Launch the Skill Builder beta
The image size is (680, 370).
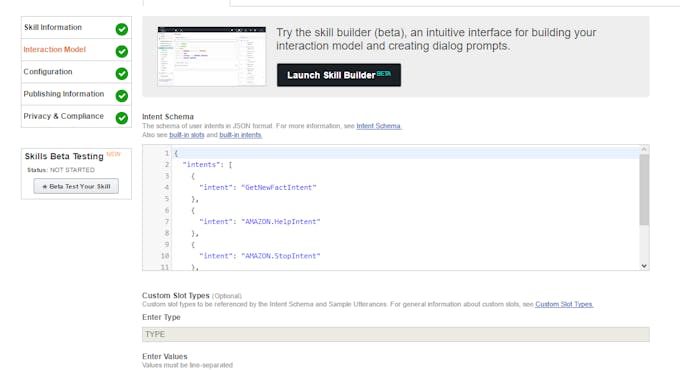339,75
